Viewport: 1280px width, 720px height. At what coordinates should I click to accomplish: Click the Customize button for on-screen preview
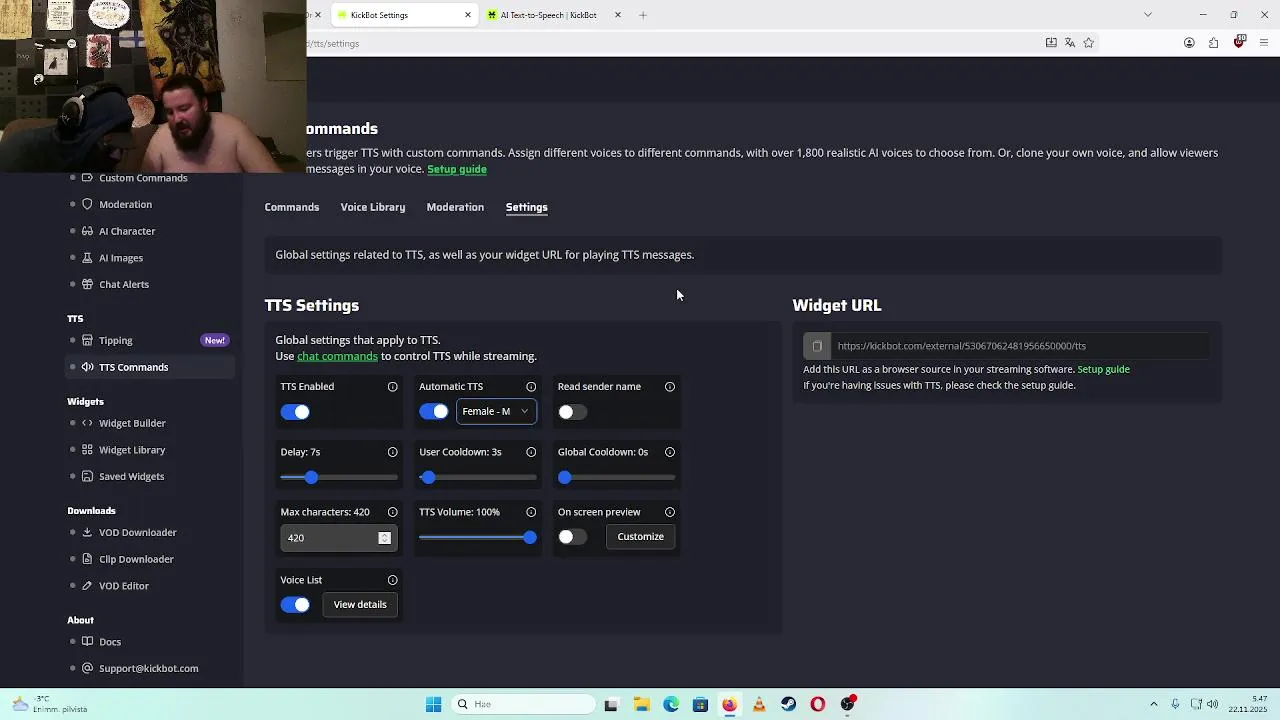[640, 537]
